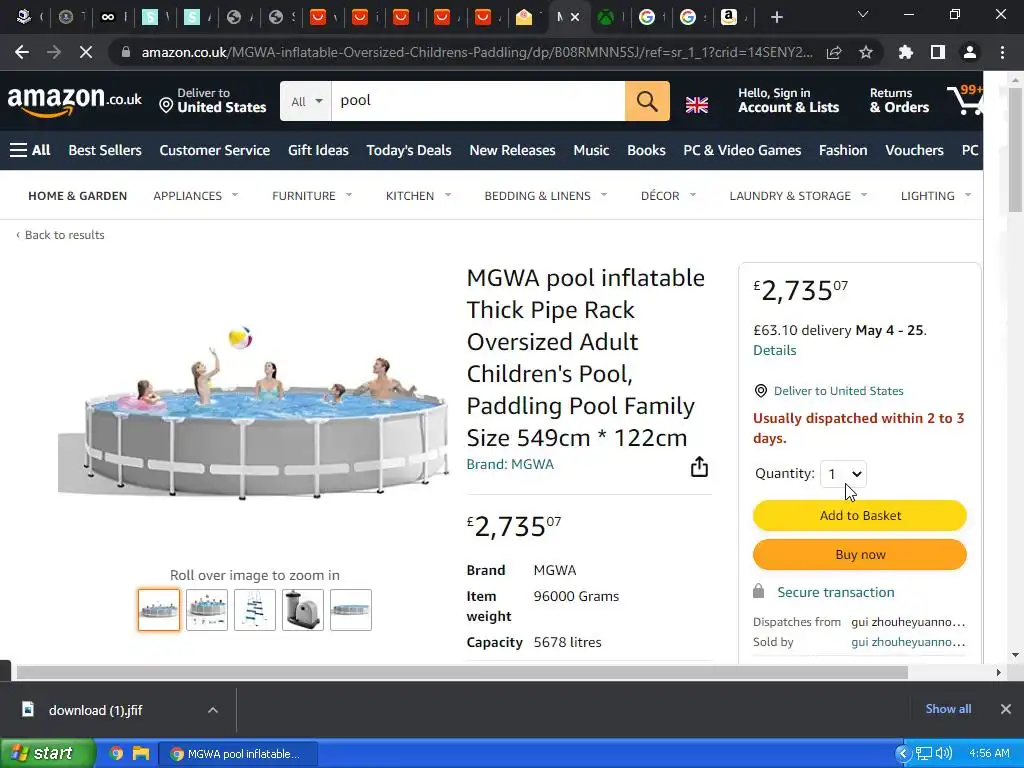The width and height of the screenshot is (1024, 768).
Task: Click the horizontal page scrollbar
Action: point(462,673)
